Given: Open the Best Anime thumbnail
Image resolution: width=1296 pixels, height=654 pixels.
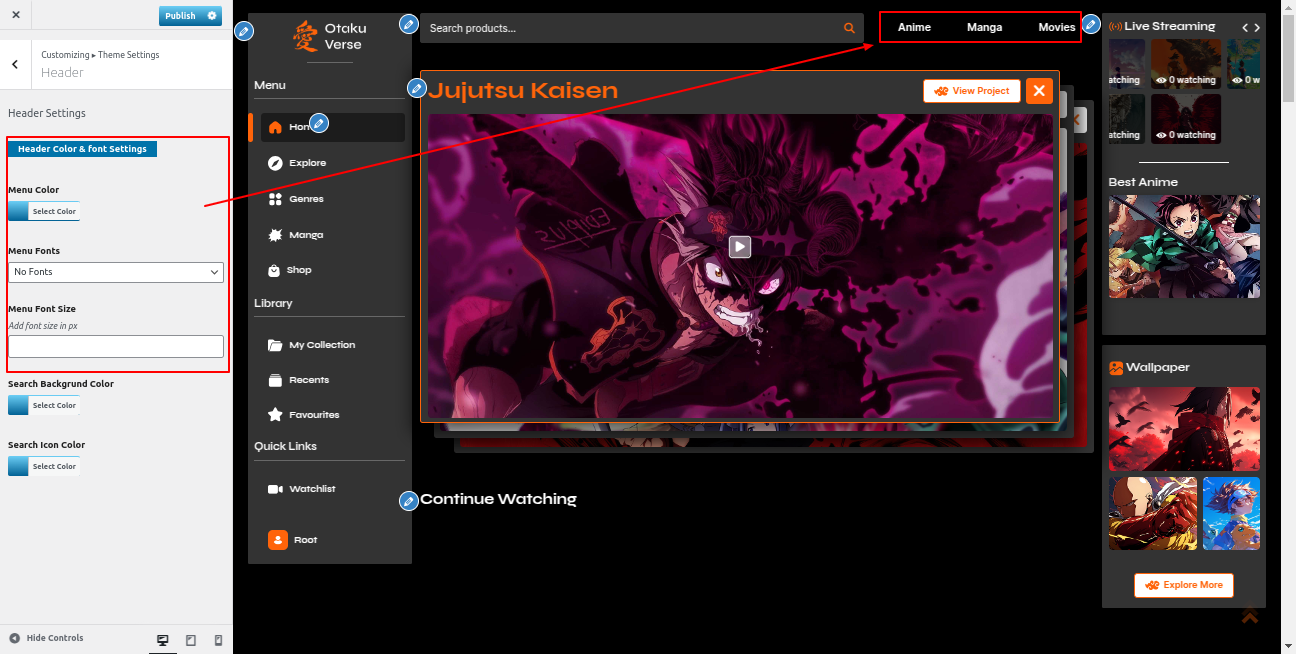Looking at the screenshot, I should click(1184, 246).
